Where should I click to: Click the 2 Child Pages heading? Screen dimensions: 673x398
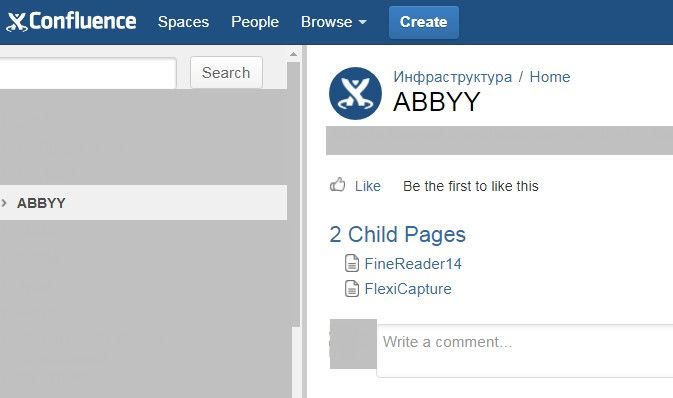[397, 234]
